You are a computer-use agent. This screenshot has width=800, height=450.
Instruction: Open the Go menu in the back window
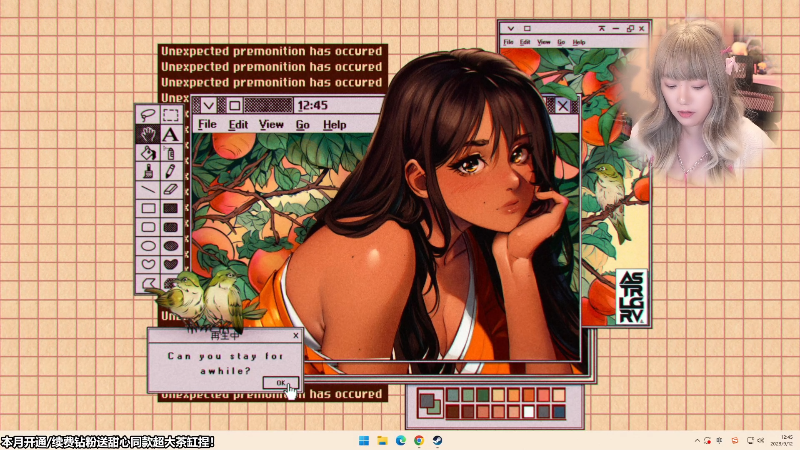tap(561, 42)
